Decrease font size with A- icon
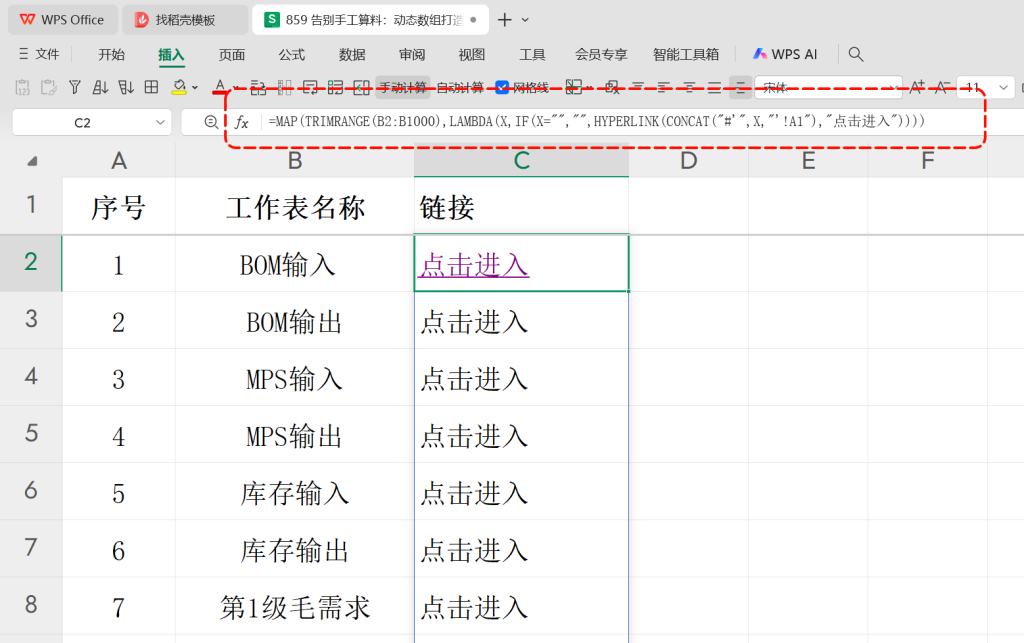This screenshot has width=1024, height=643. tap(942, 87)
